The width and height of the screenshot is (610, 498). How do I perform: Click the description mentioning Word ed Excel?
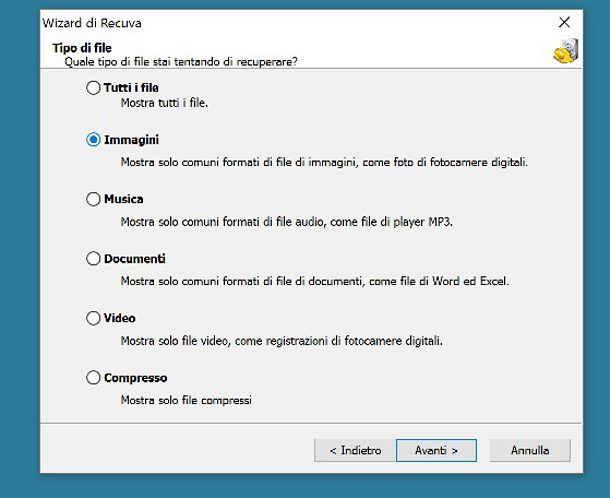click(315, 281)
